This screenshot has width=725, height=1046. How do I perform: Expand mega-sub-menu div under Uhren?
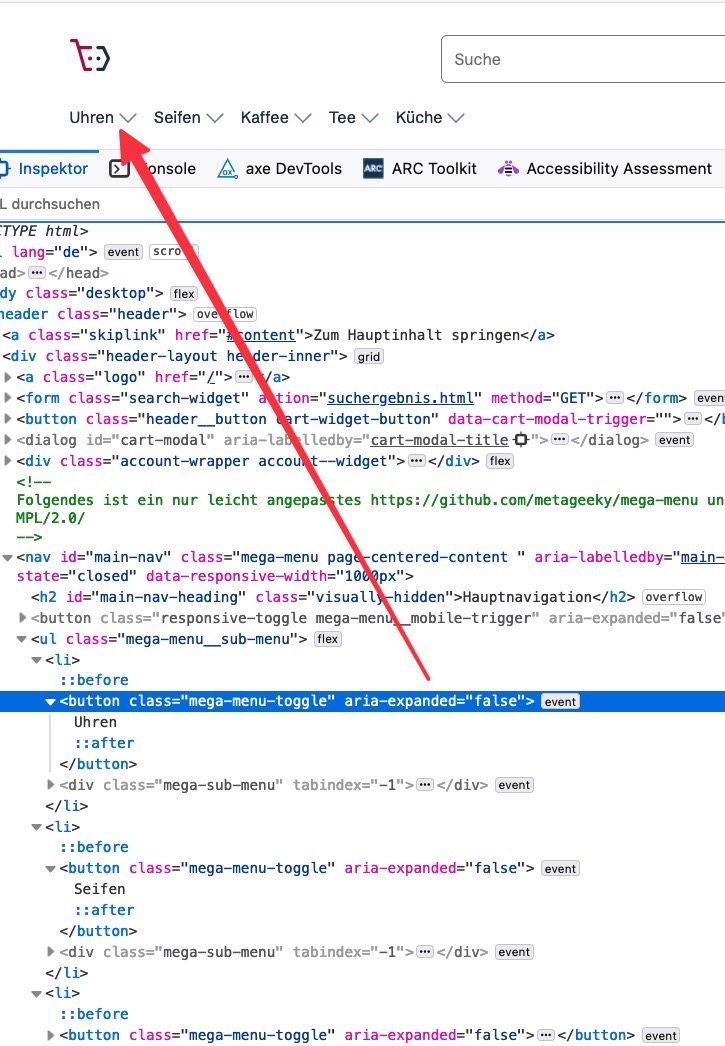[51, 785]
